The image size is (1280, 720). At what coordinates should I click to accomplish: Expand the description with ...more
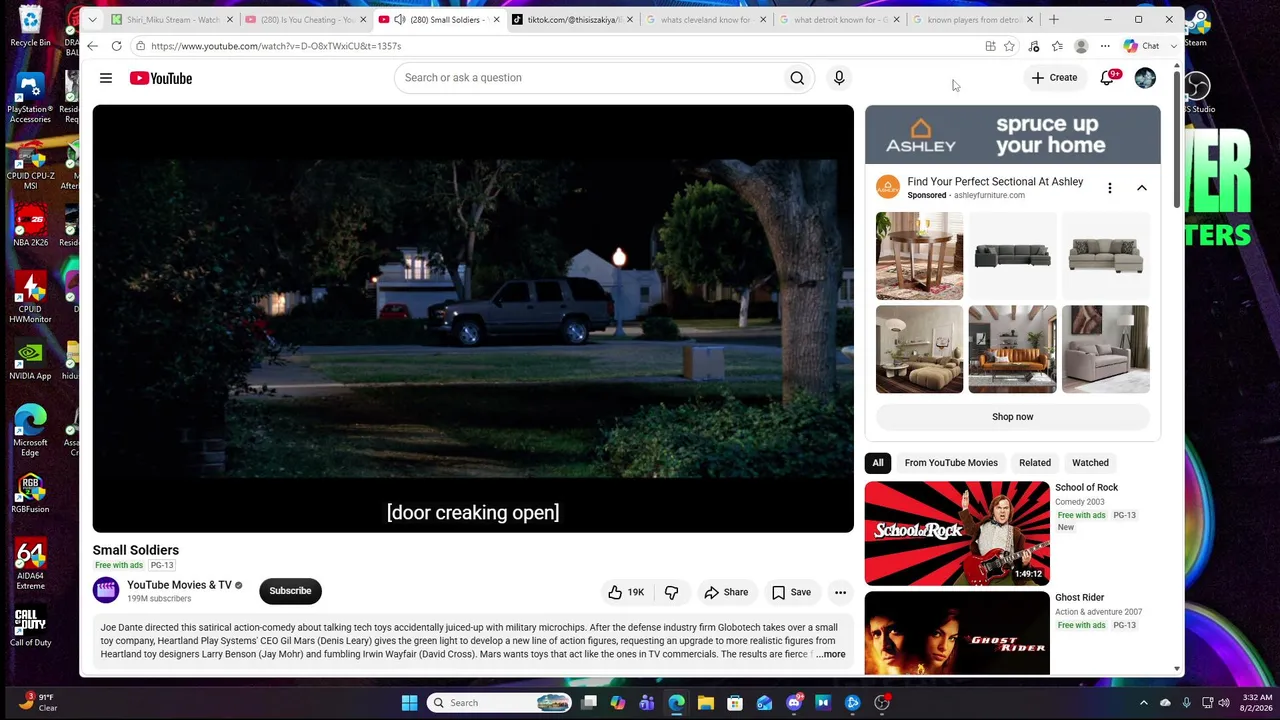pos(830,654)
